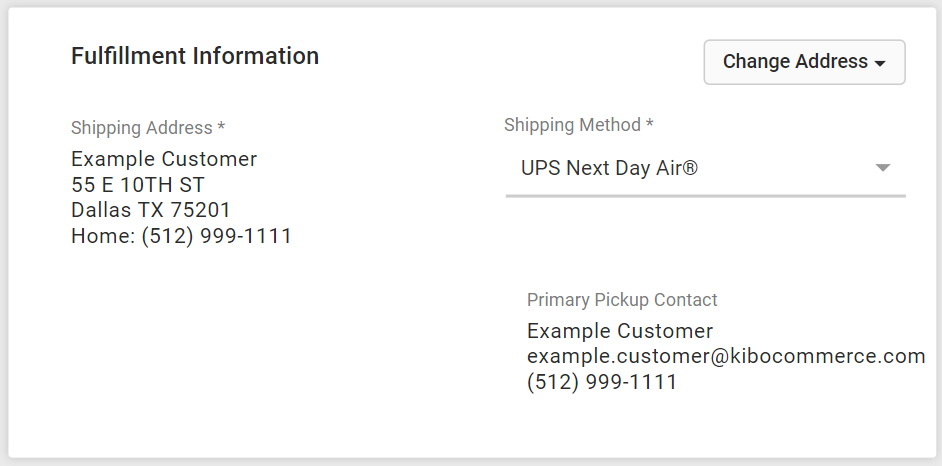
Task: Click the caret arrow on Change Address
Action: pyautogui.click(x=880, y=63)
